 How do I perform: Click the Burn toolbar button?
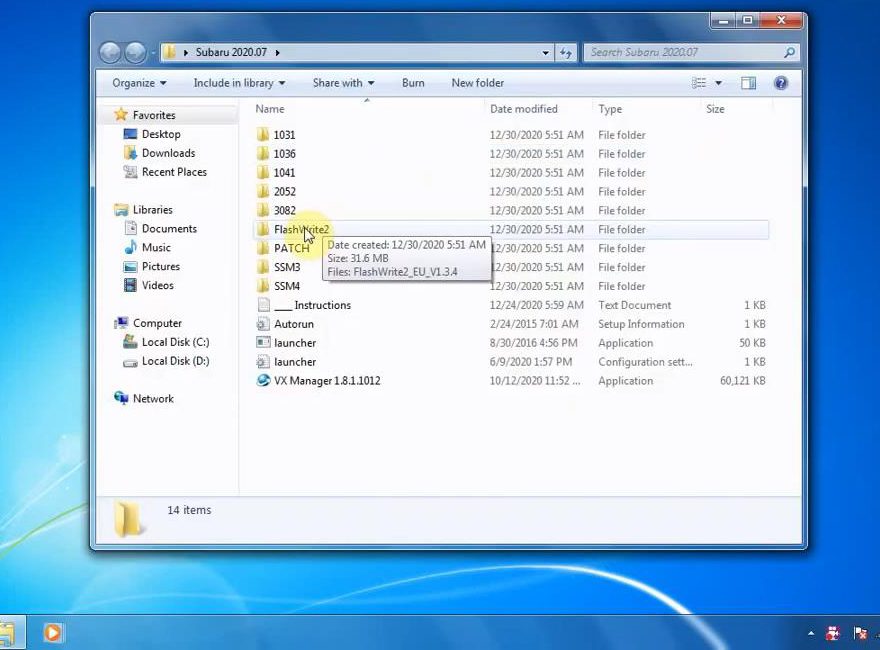(413, 83)
